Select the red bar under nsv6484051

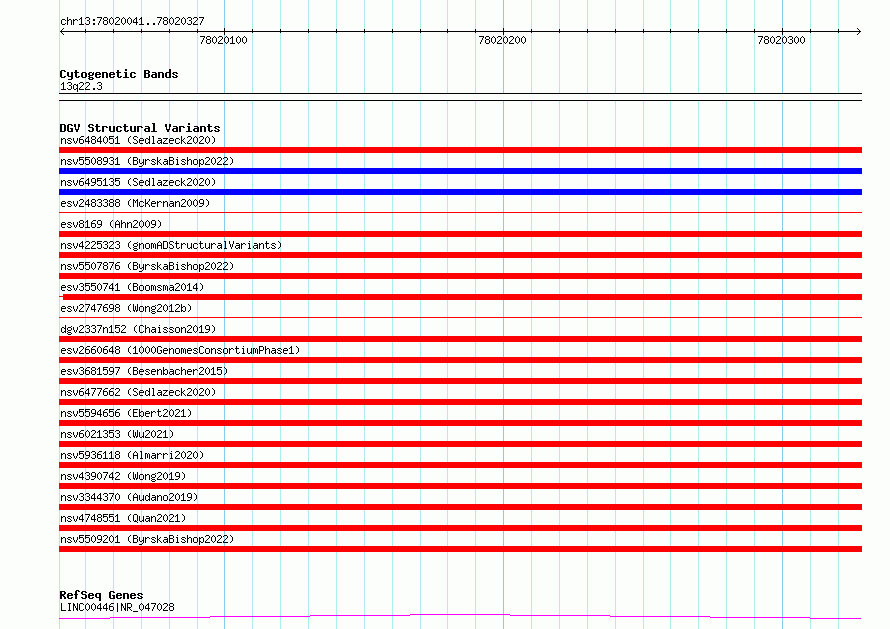(460, 150)
